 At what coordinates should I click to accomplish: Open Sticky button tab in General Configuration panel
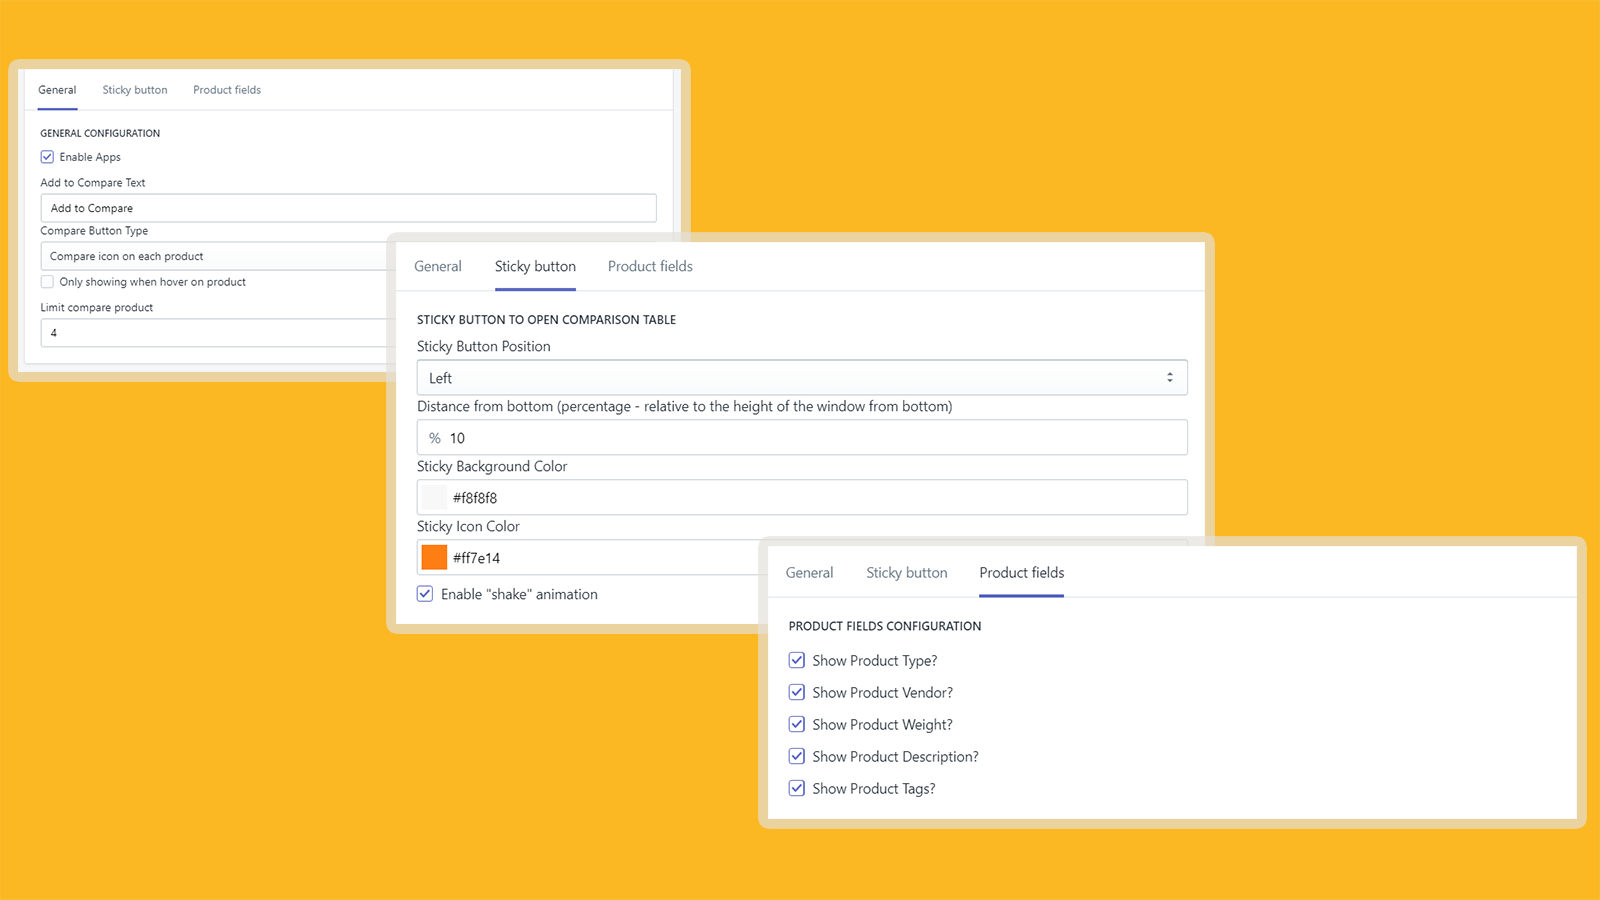tap(135, 90)
